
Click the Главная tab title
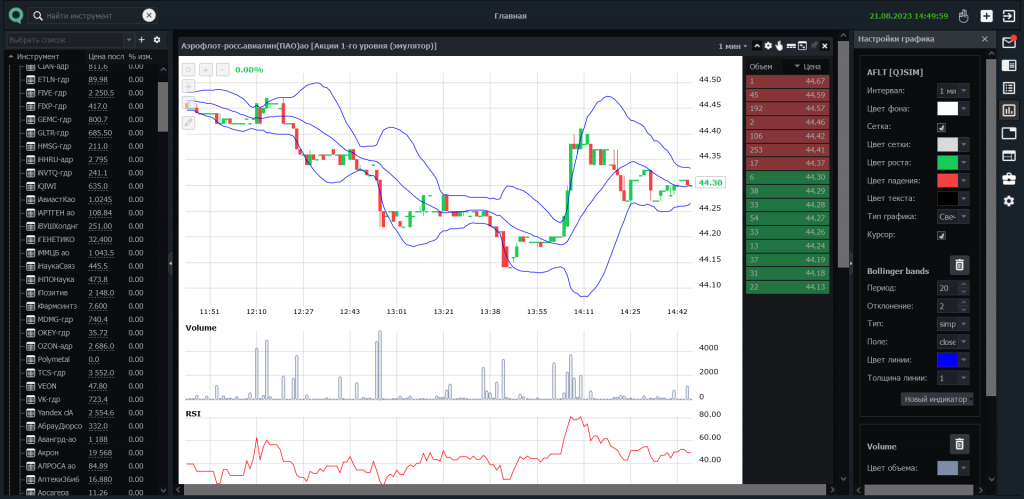point(511,16)
